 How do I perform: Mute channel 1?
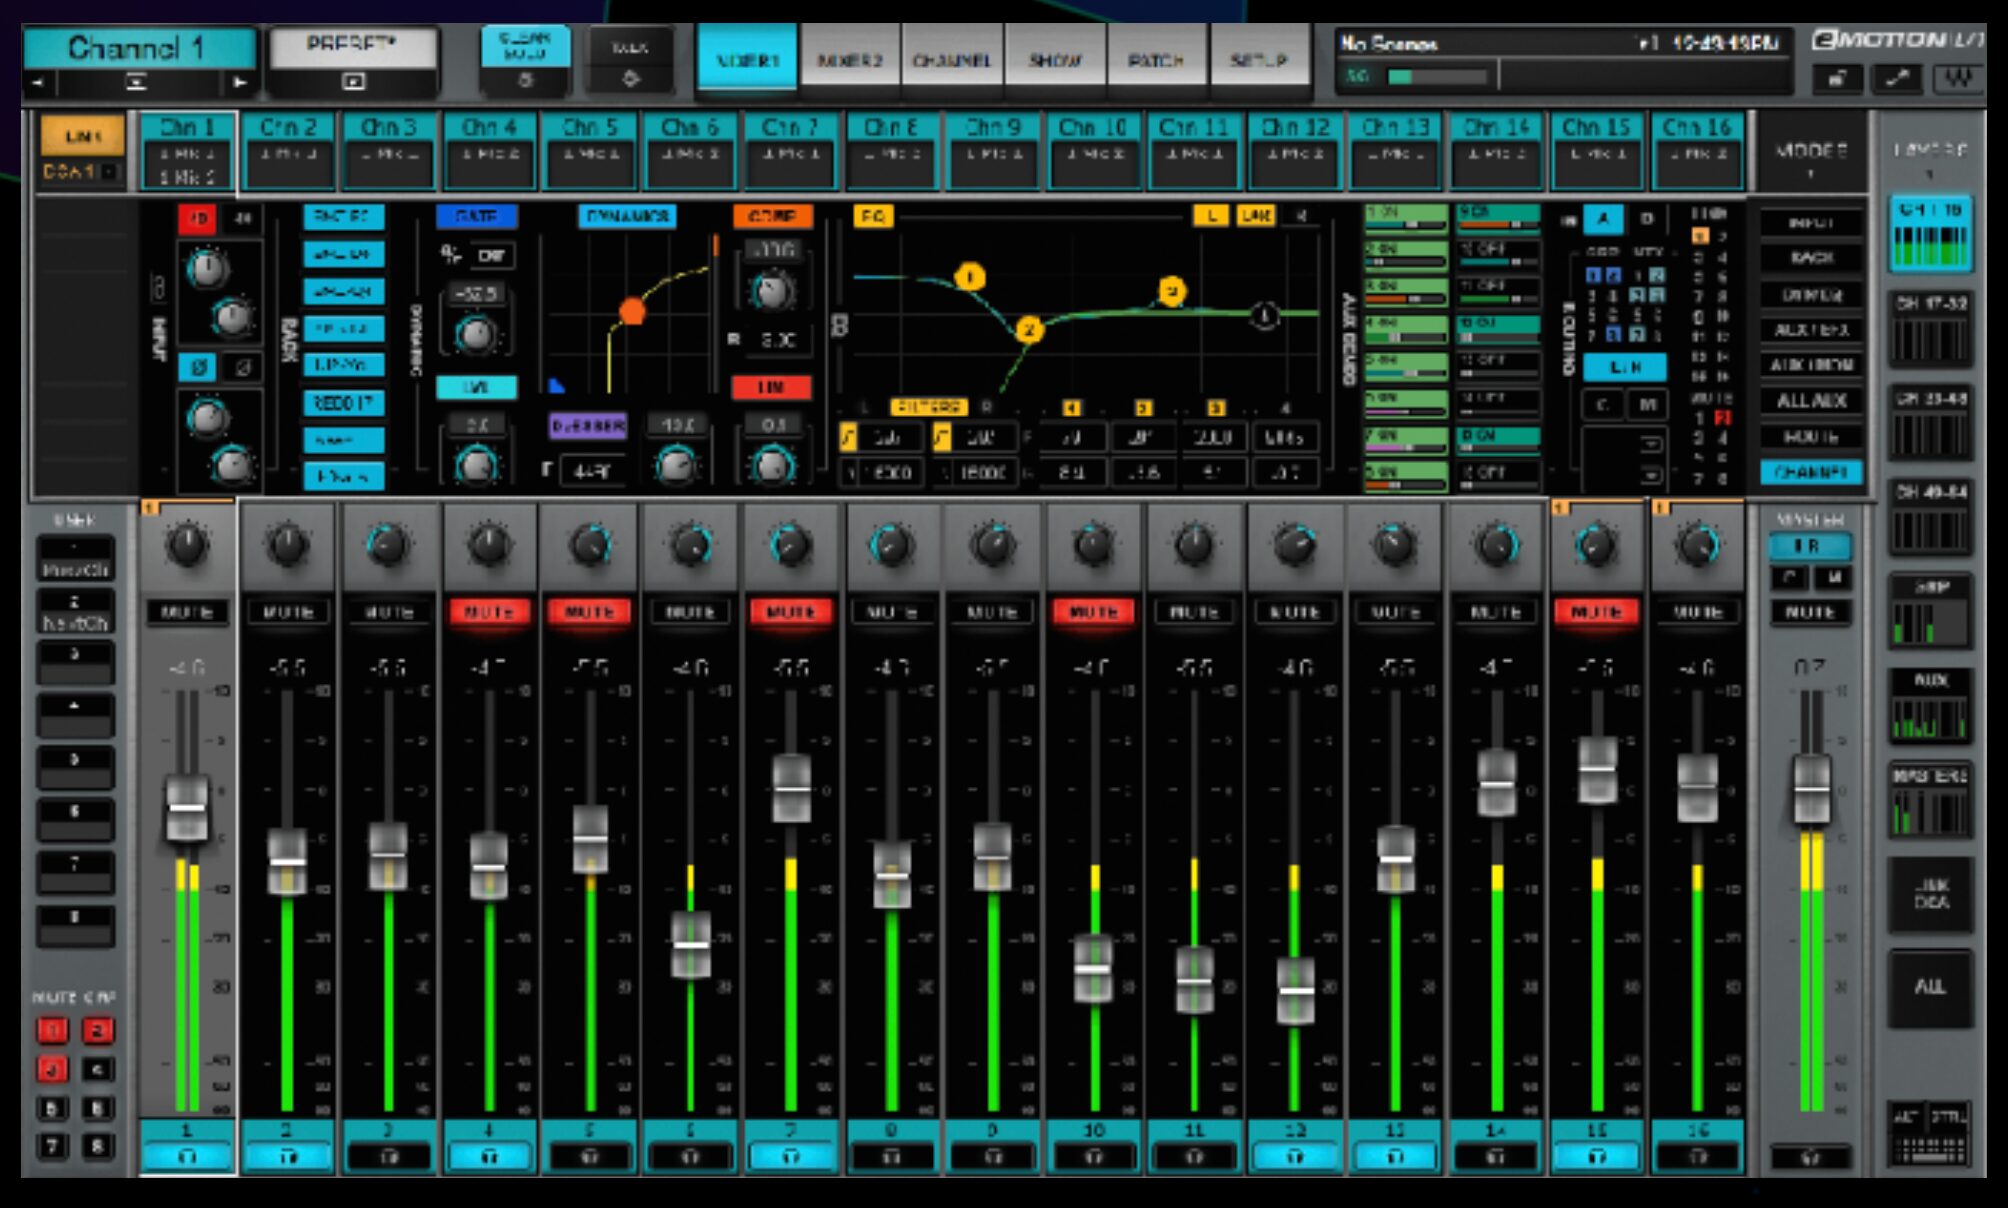click(x=187, y=612)
